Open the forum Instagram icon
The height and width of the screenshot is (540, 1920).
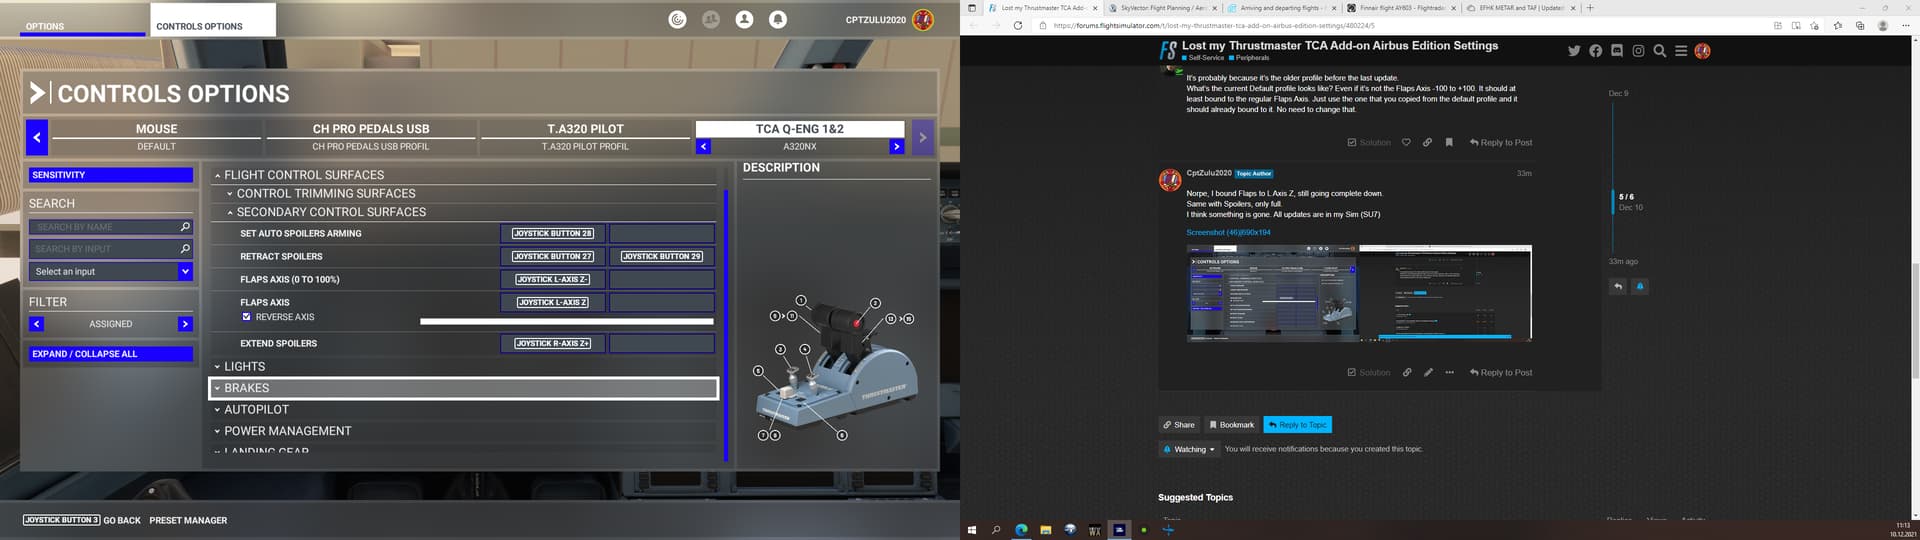coord(1638,51)
